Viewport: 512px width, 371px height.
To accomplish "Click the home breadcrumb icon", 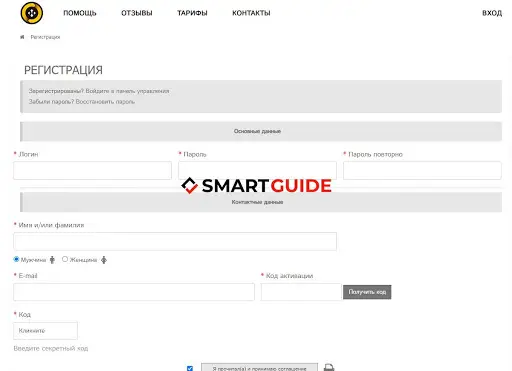I will [22, 37].
